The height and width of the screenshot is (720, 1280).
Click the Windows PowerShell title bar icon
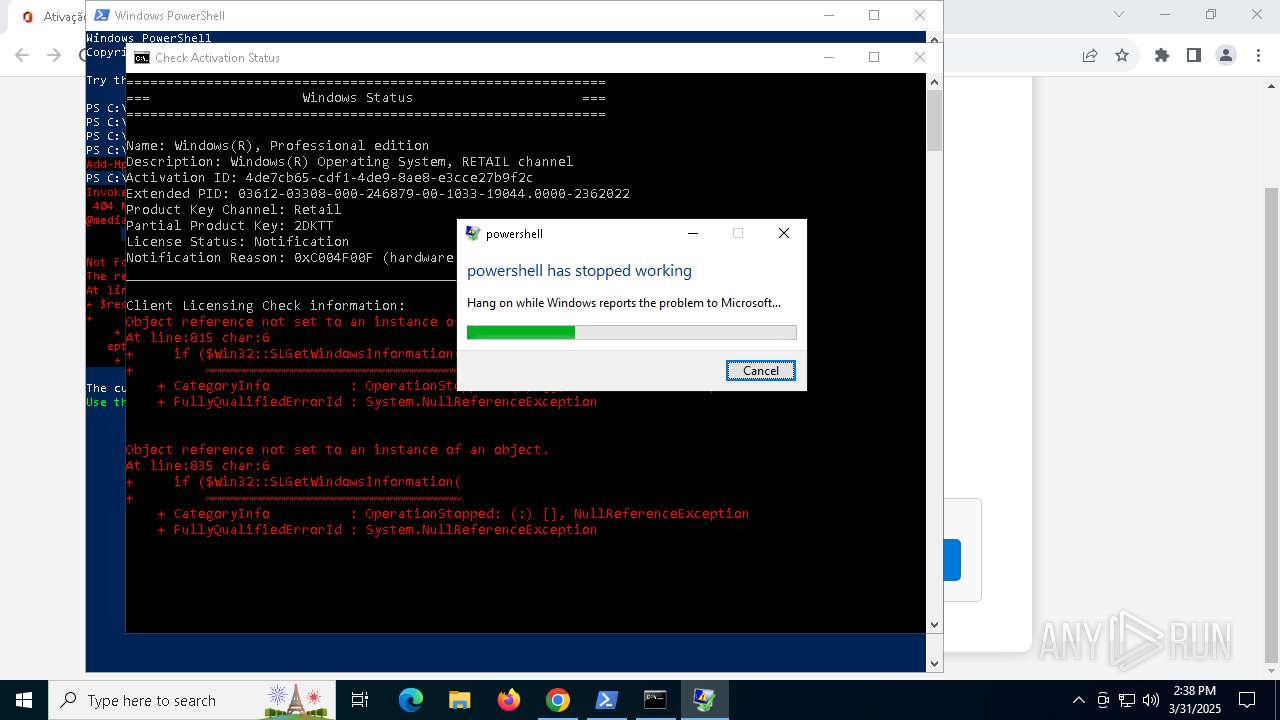coord(102,15)
